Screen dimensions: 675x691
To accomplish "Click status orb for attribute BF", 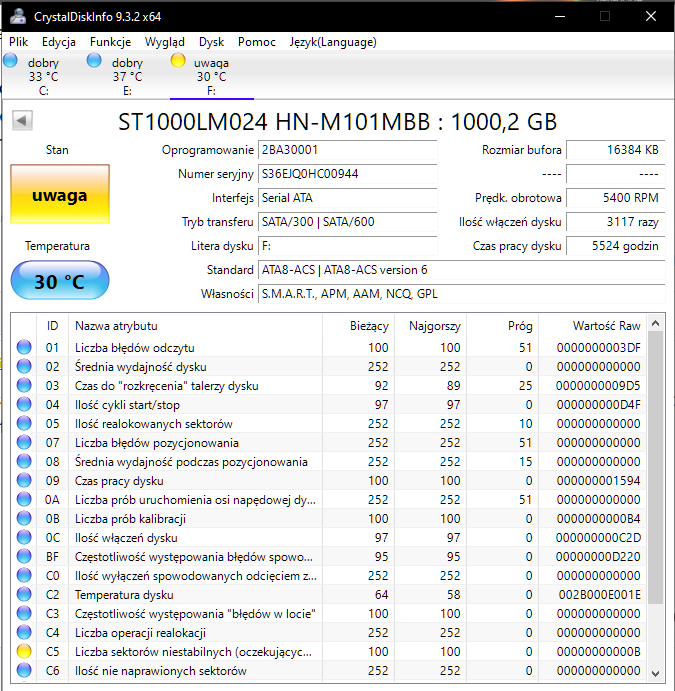I will point(24,556).
